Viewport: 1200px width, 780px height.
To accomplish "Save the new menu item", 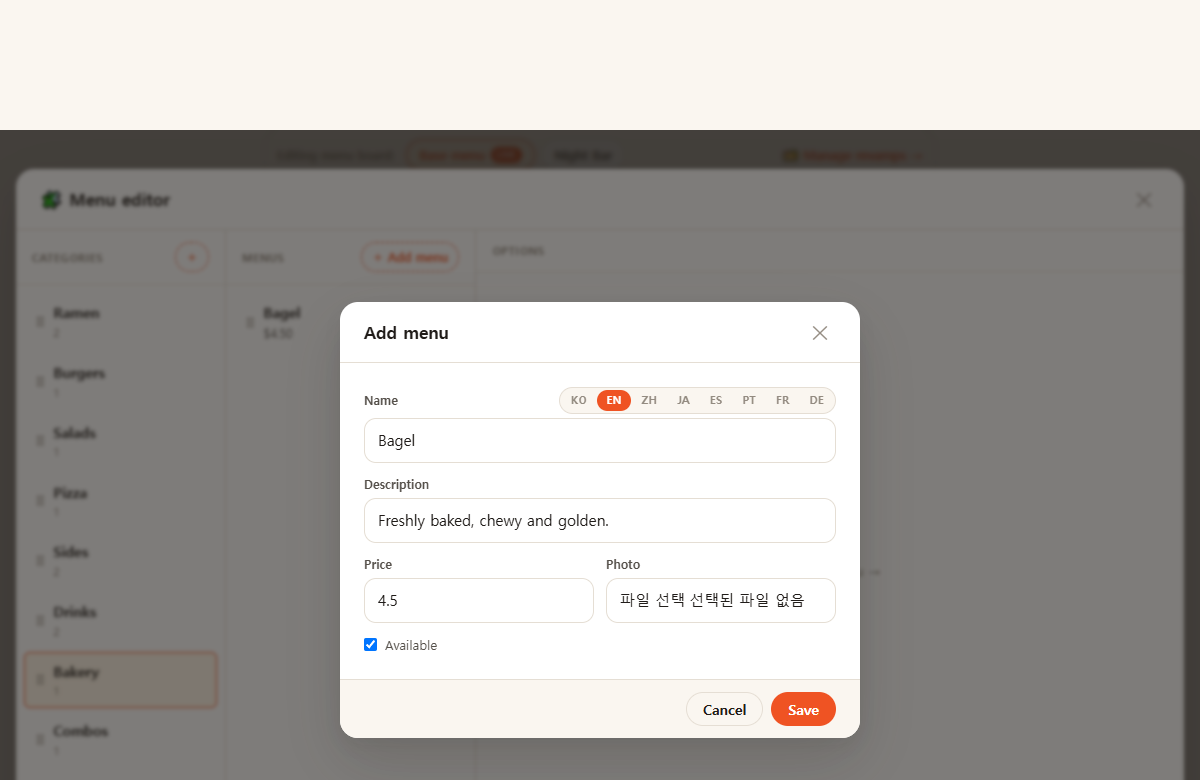I will [803, 709].
